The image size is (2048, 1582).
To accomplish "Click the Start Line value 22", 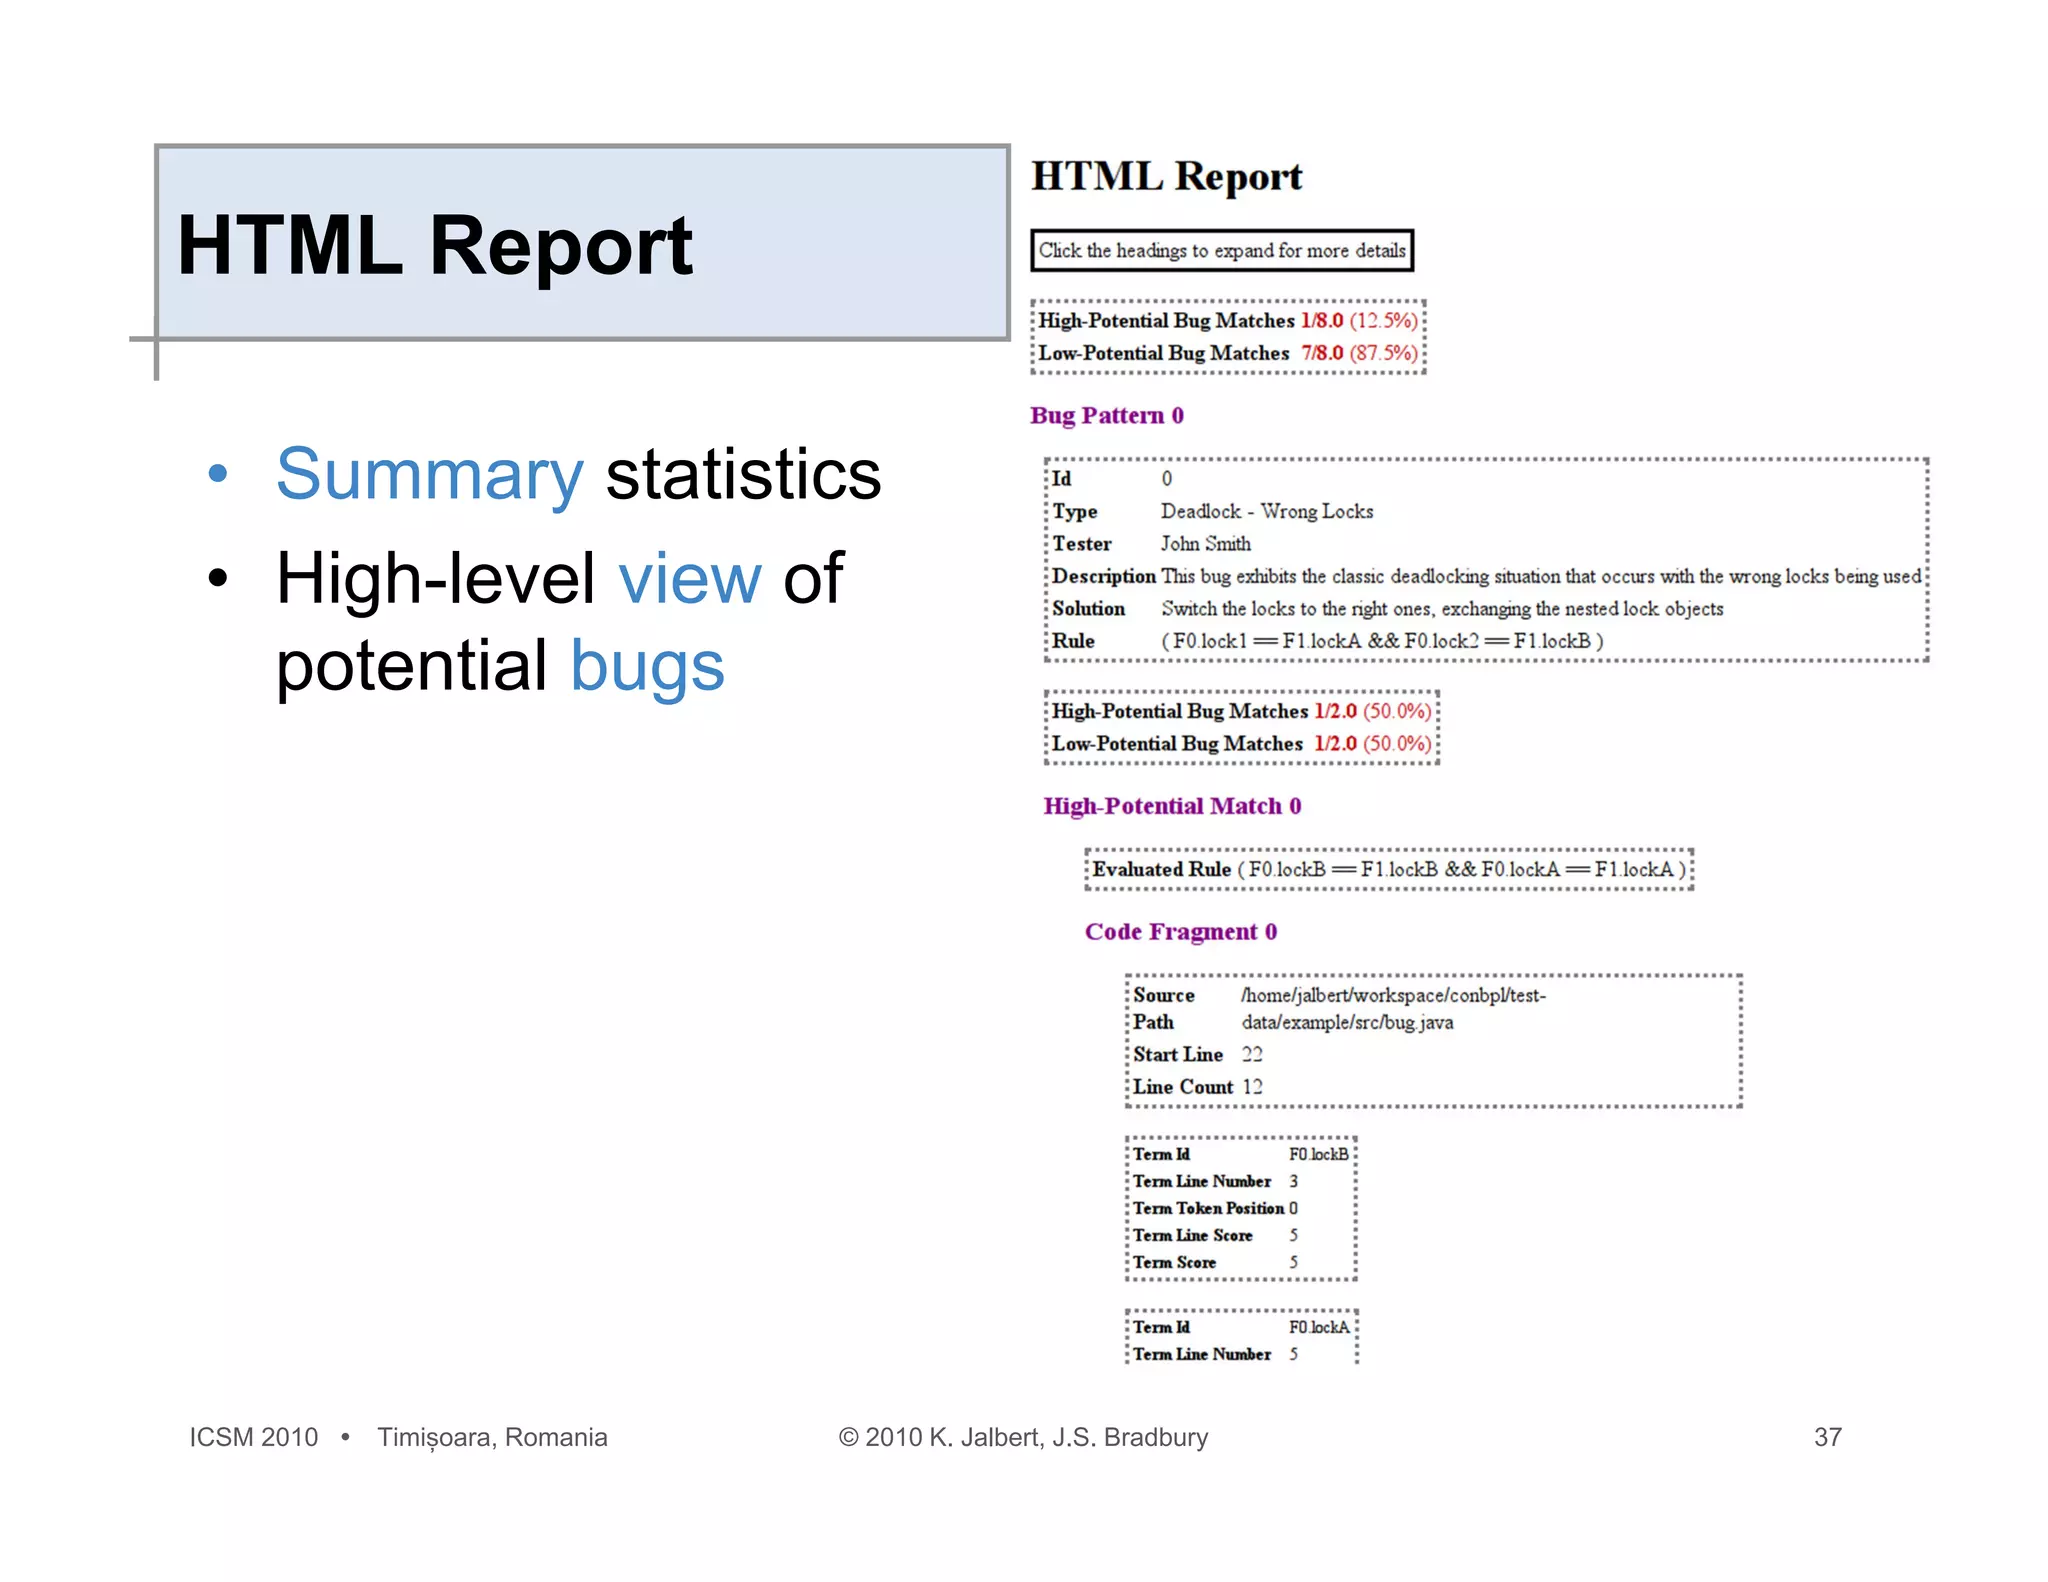I will coord(1252,1054).
